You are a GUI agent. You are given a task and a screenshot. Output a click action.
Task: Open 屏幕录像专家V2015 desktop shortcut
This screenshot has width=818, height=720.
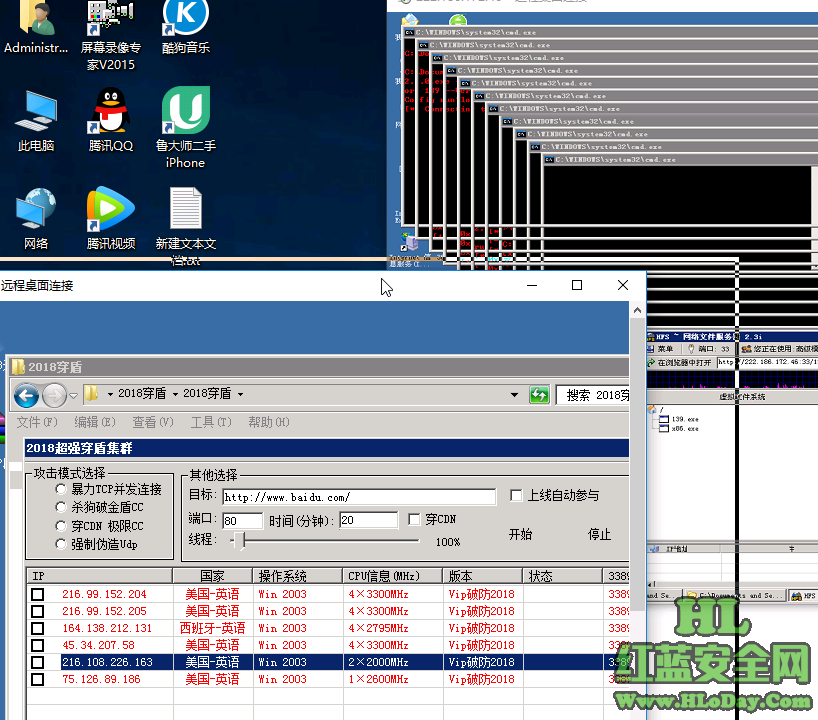pos(111,34)
